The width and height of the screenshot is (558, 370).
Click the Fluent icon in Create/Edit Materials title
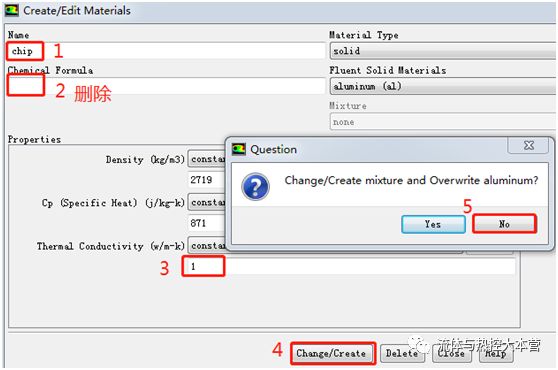12,10
